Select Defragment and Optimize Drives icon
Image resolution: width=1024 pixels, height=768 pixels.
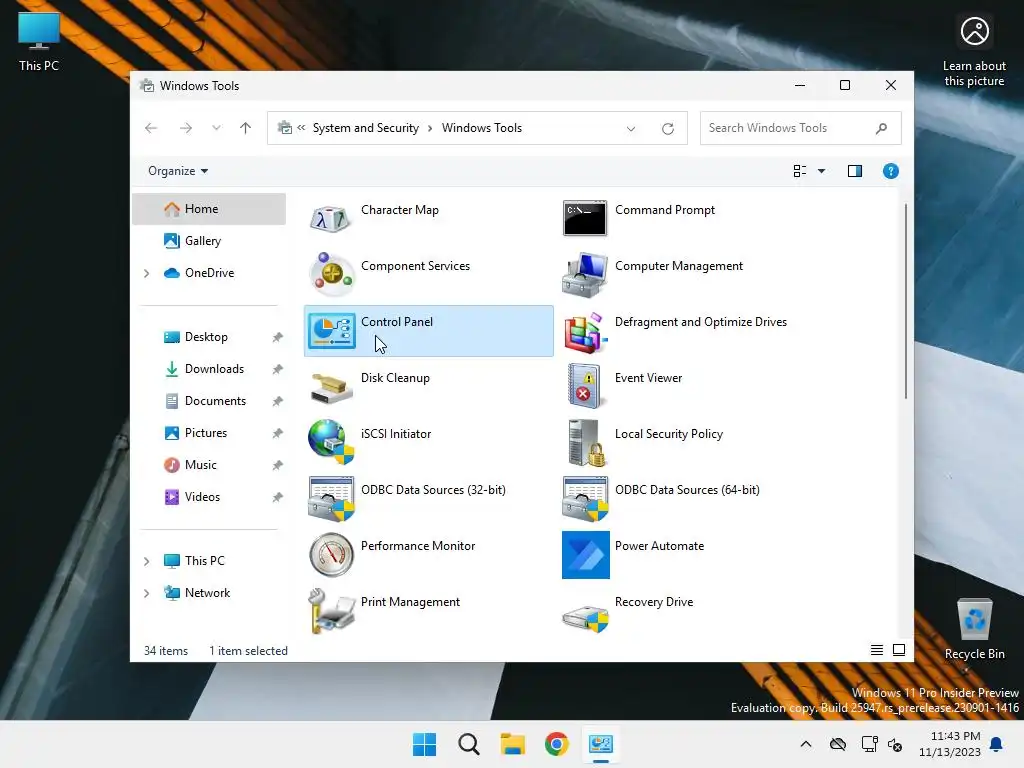[x=585, y=331]
